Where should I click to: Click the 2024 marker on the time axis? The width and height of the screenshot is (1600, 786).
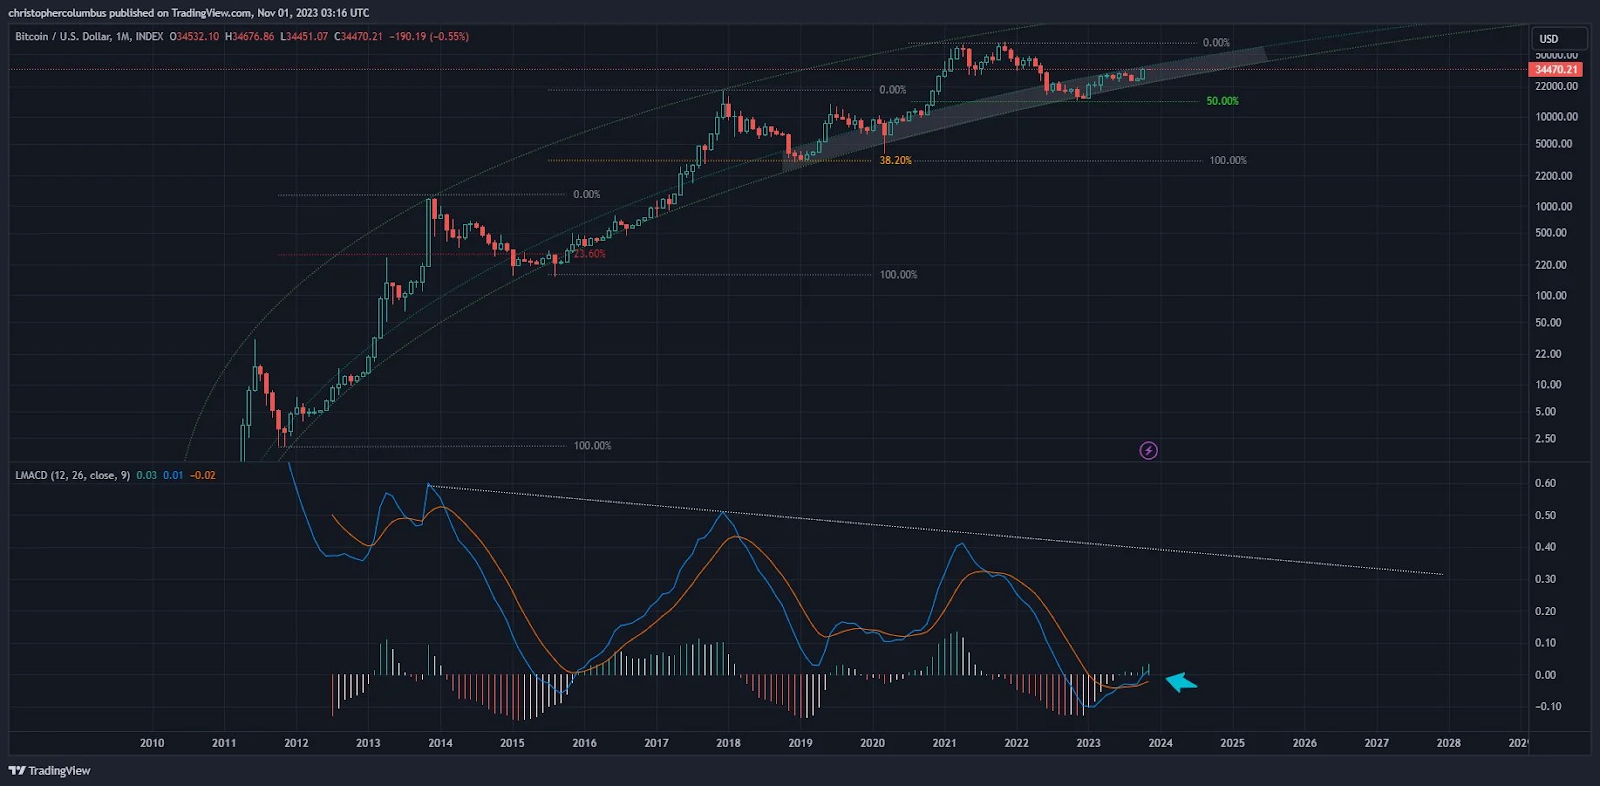click(1160, 743)
